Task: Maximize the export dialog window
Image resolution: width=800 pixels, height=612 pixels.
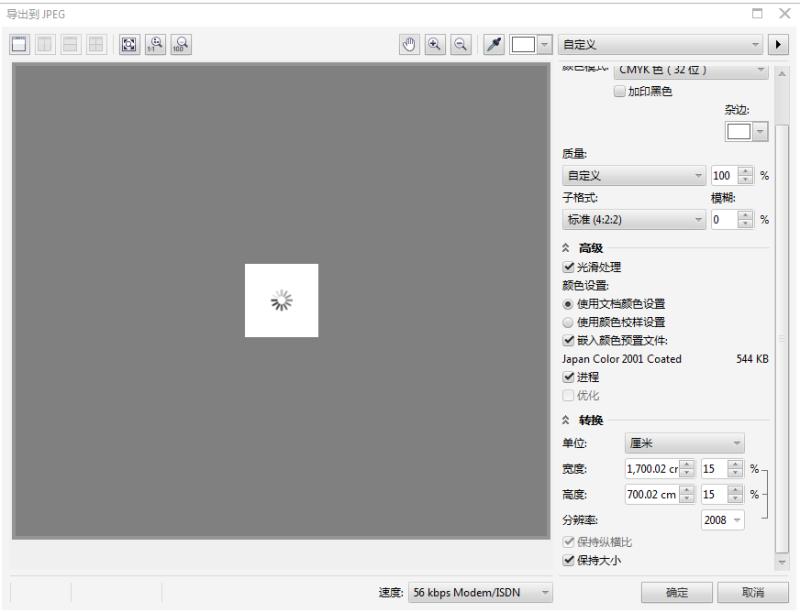Action: pyautogui.click(x=757, y=14)
